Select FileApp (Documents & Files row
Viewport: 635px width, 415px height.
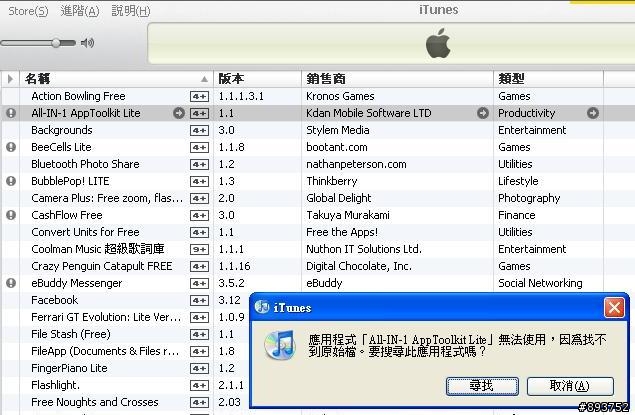click(126, 351)
